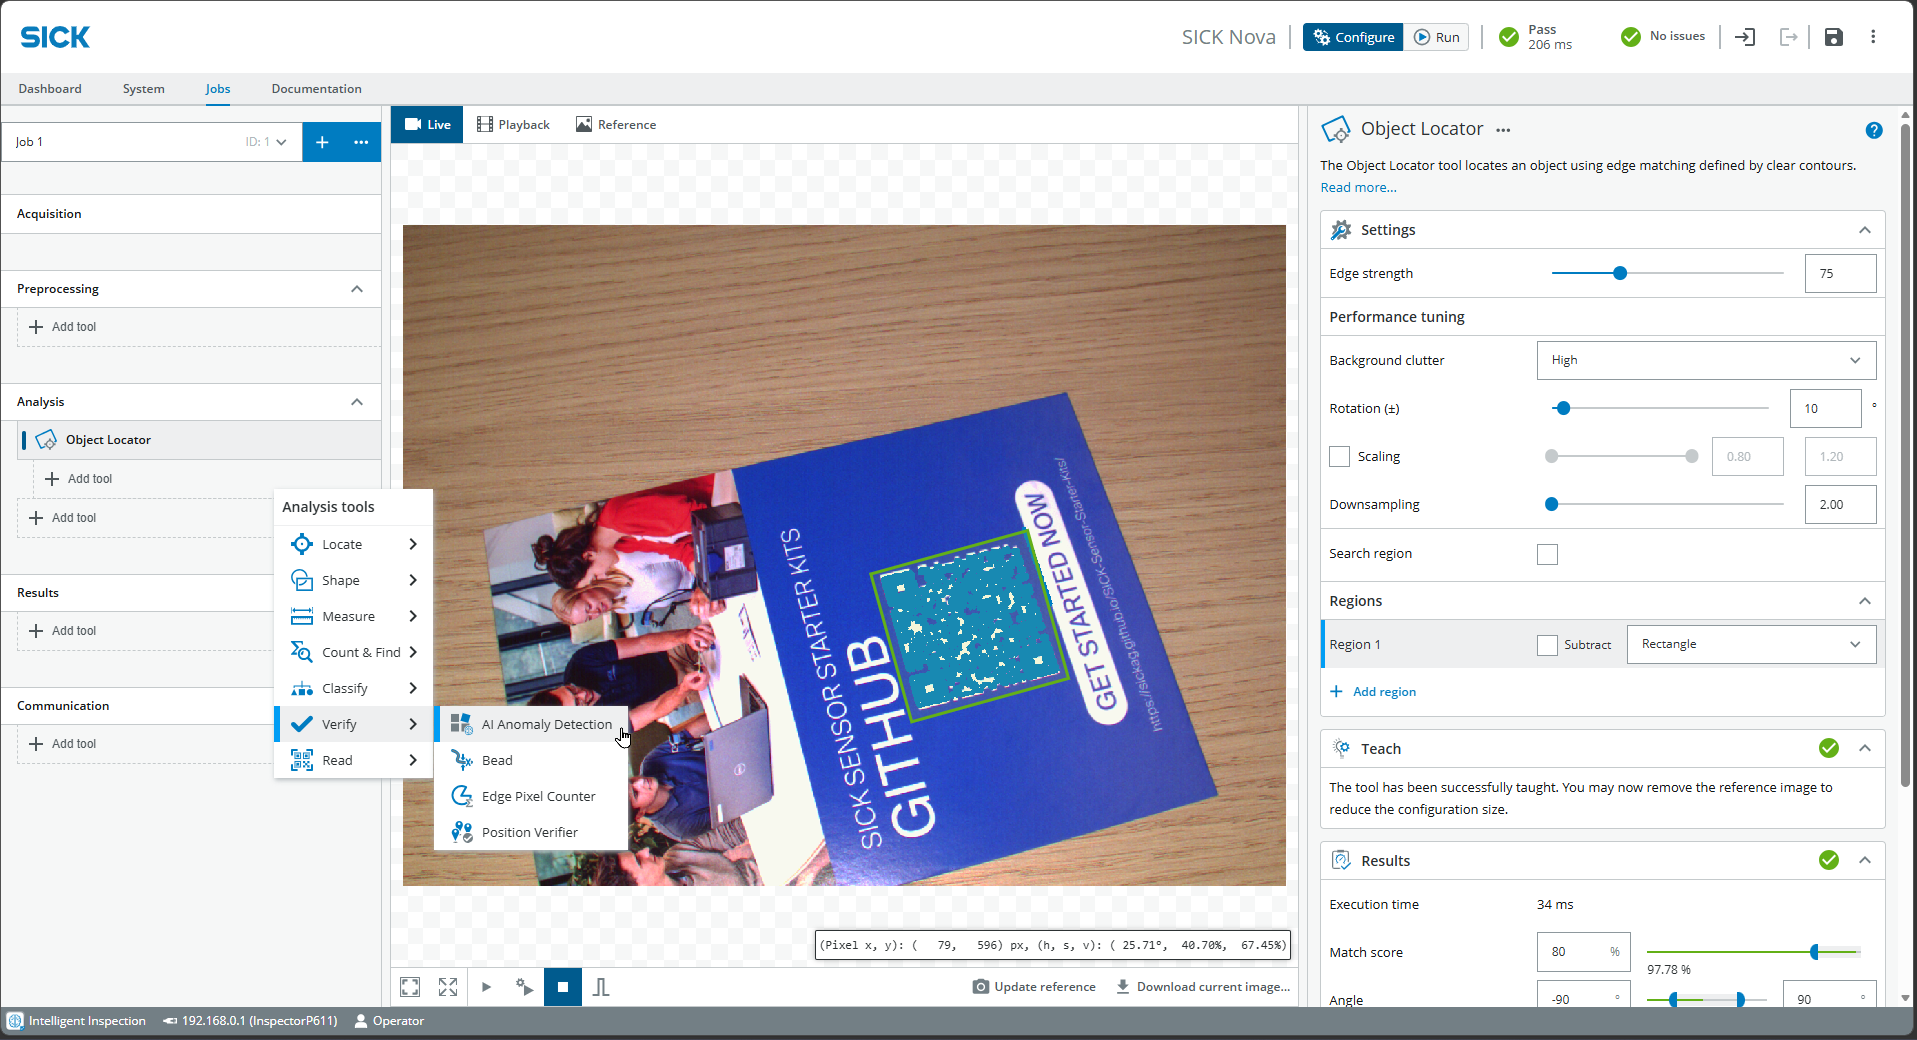Collapse the Settings panel

click(x=1865, y=230)
